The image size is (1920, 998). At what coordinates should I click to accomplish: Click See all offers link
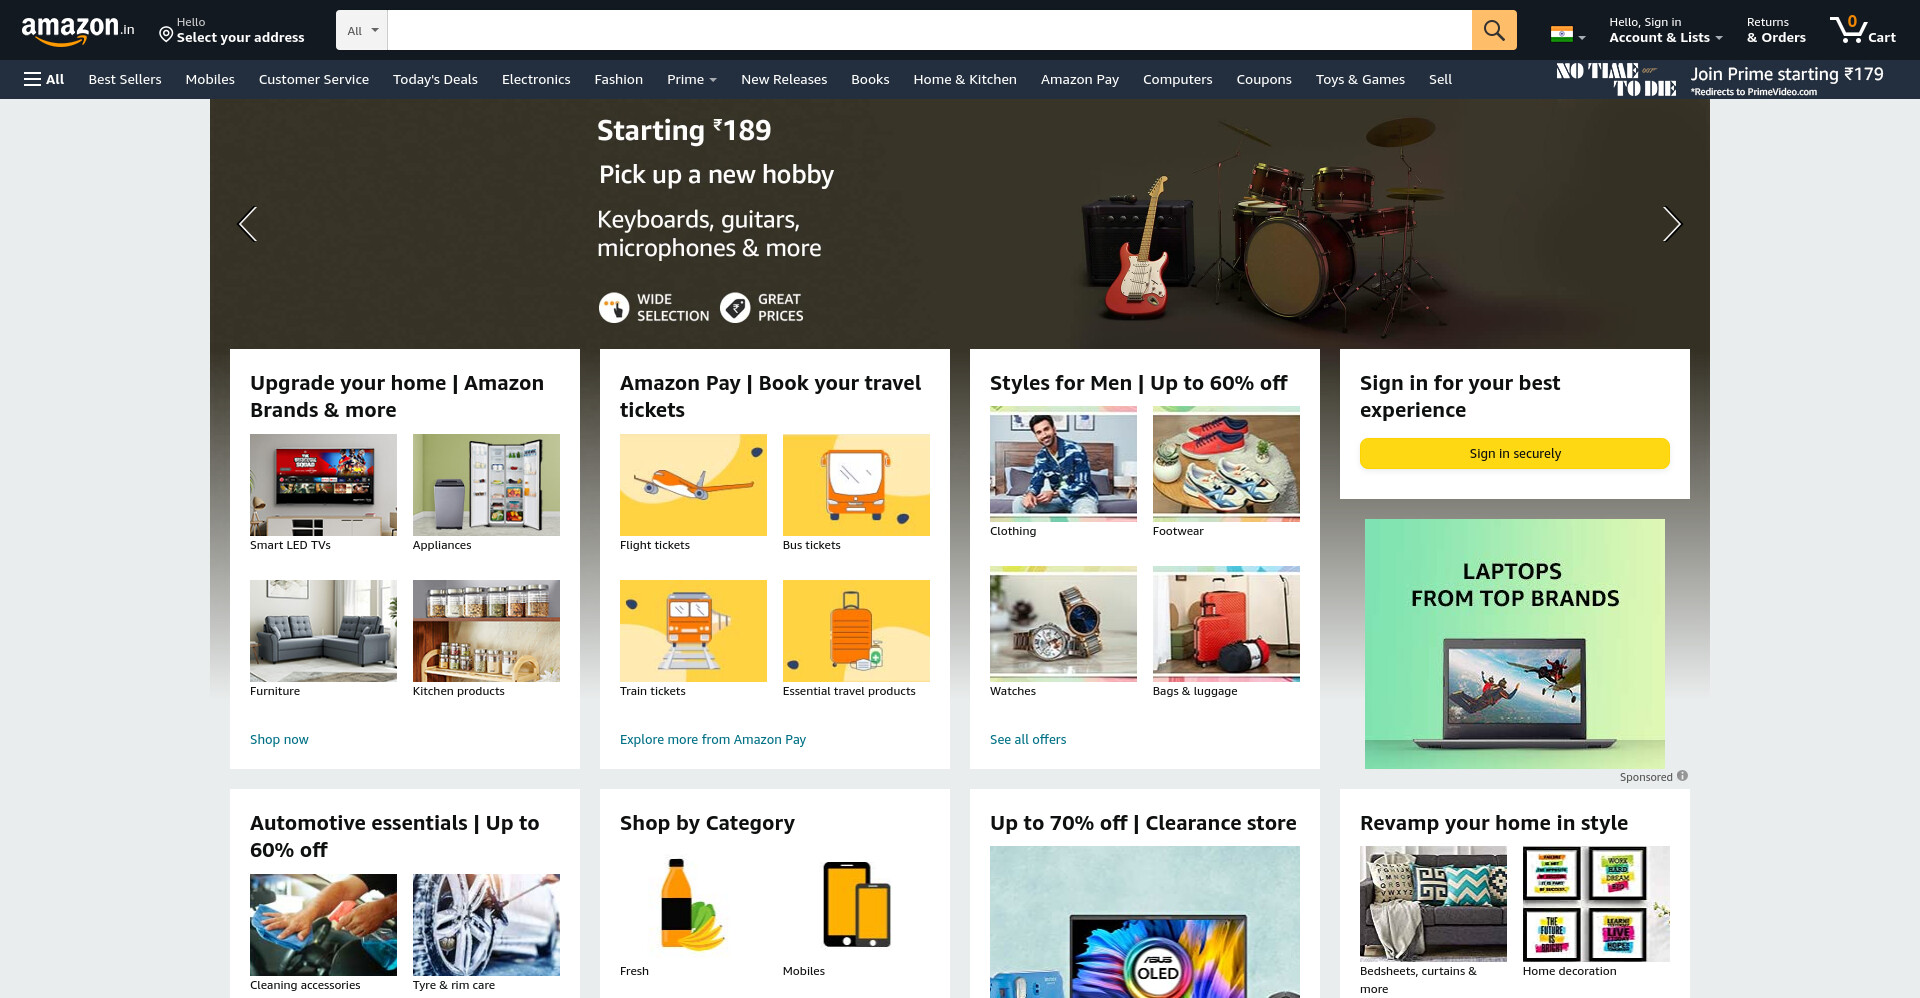1028,739
